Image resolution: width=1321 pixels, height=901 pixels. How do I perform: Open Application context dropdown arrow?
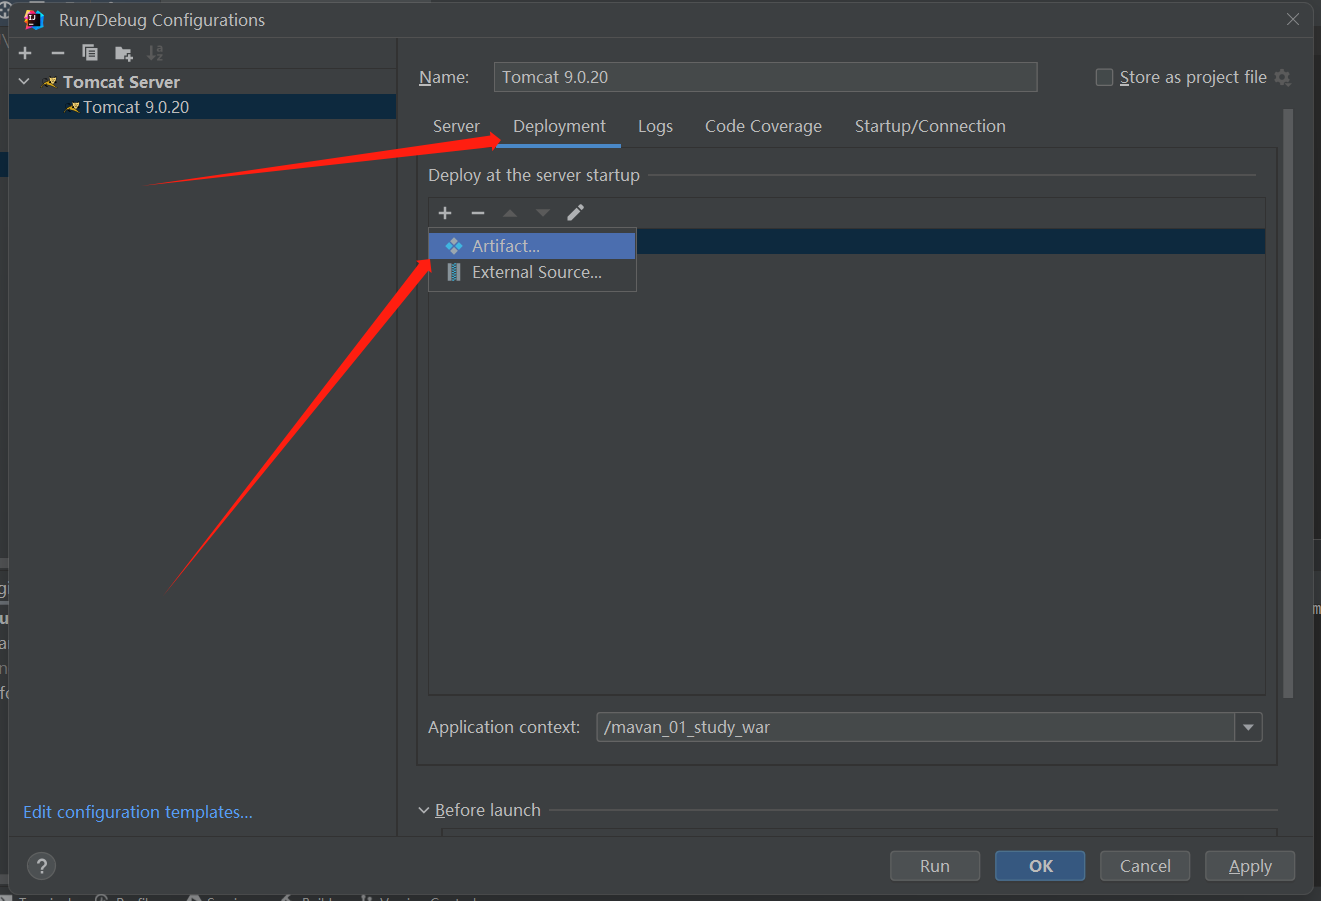1248,727
